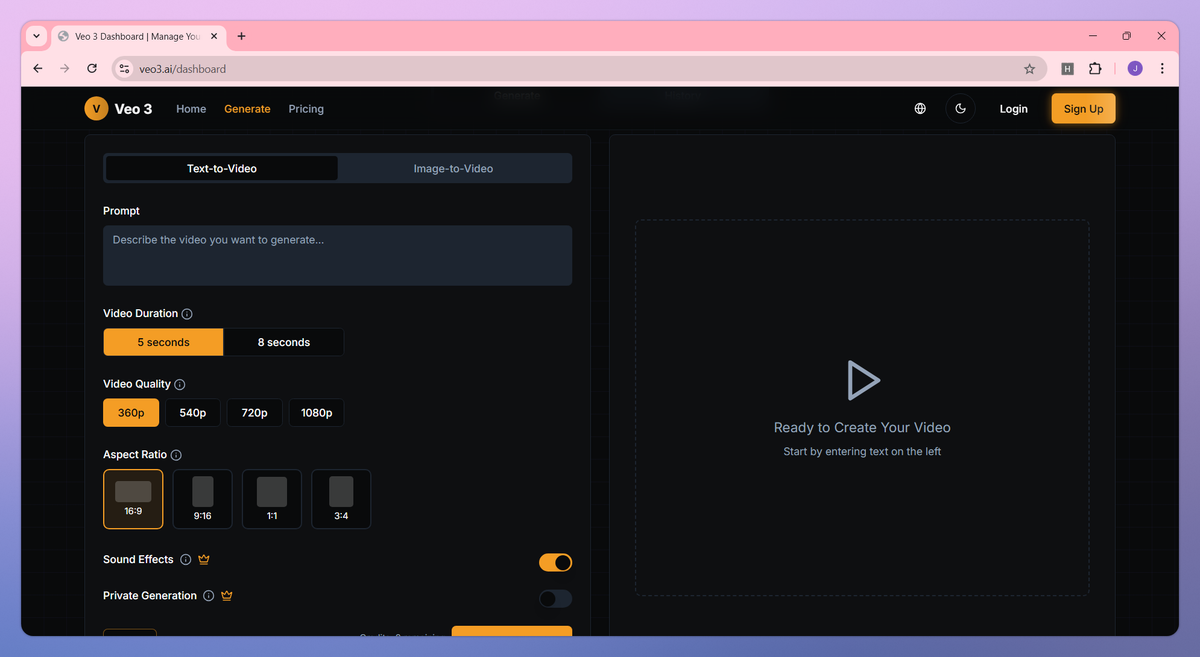
Task: Click the 'Sound Effects' label
Action: click(x=138, y=560)
